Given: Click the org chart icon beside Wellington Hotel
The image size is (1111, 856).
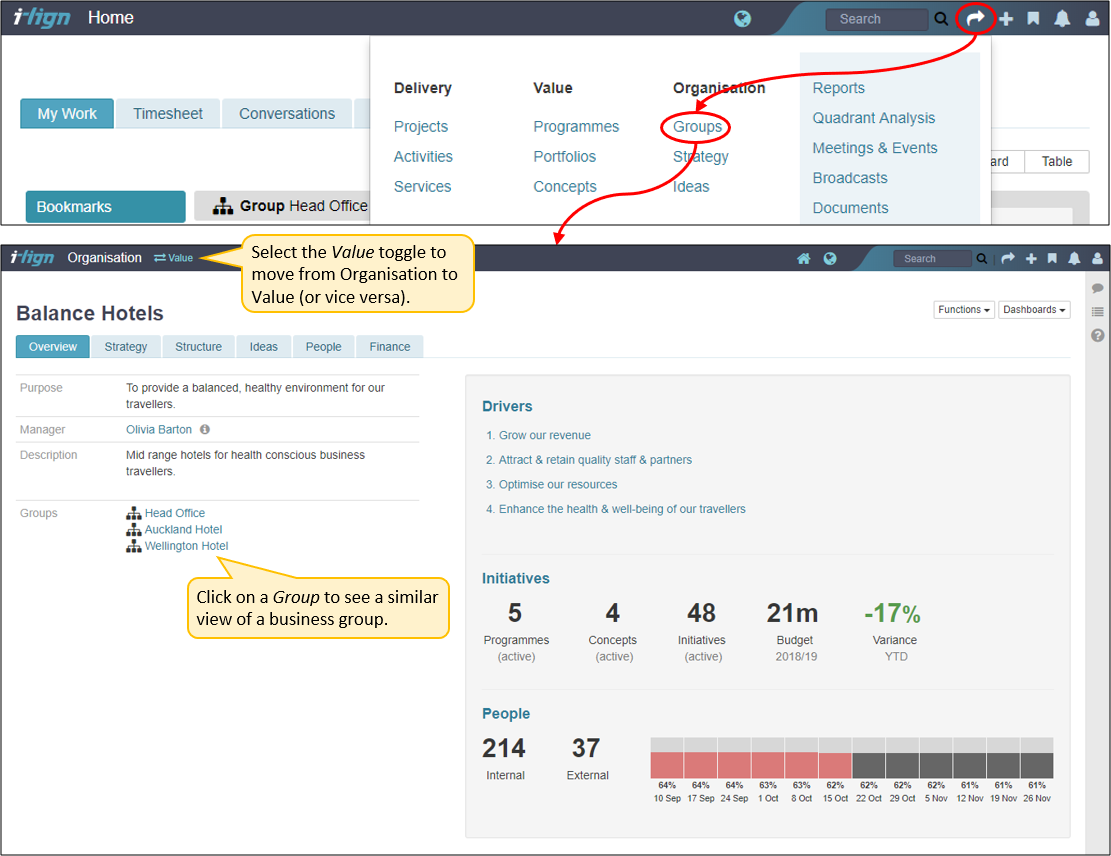Looking at the screenshot, I should (134, 546).
